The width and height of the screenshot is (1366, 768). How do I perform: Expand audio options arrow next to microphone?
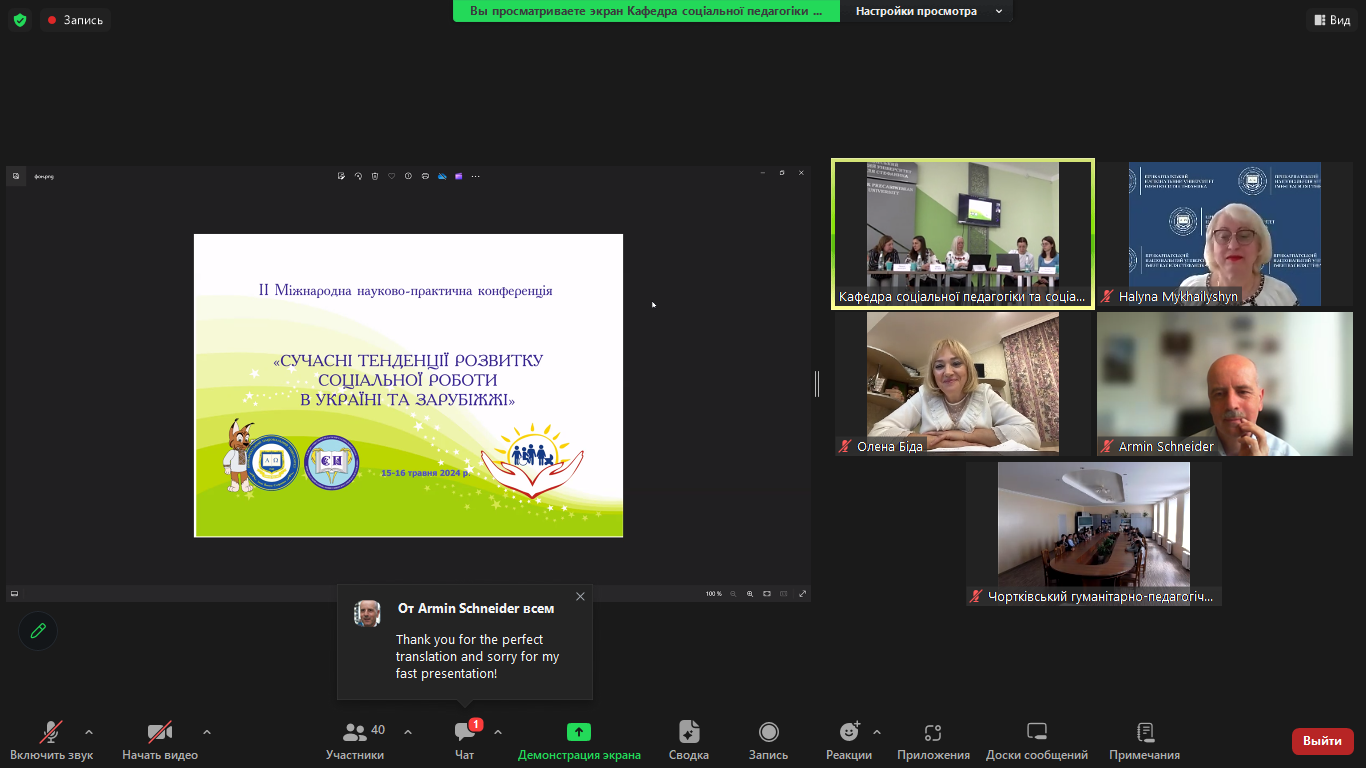pos(89,732)
